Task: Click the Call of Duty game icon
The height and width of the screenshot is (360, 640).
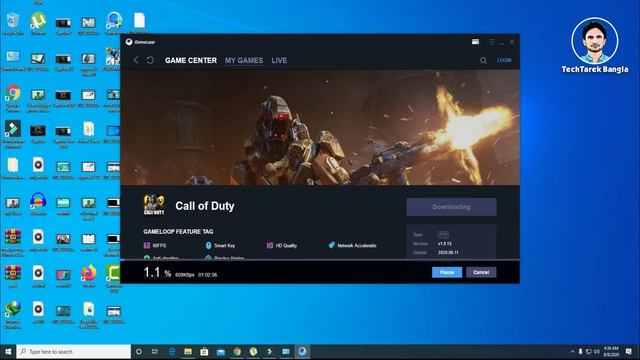Action: [x=154, y=205]
